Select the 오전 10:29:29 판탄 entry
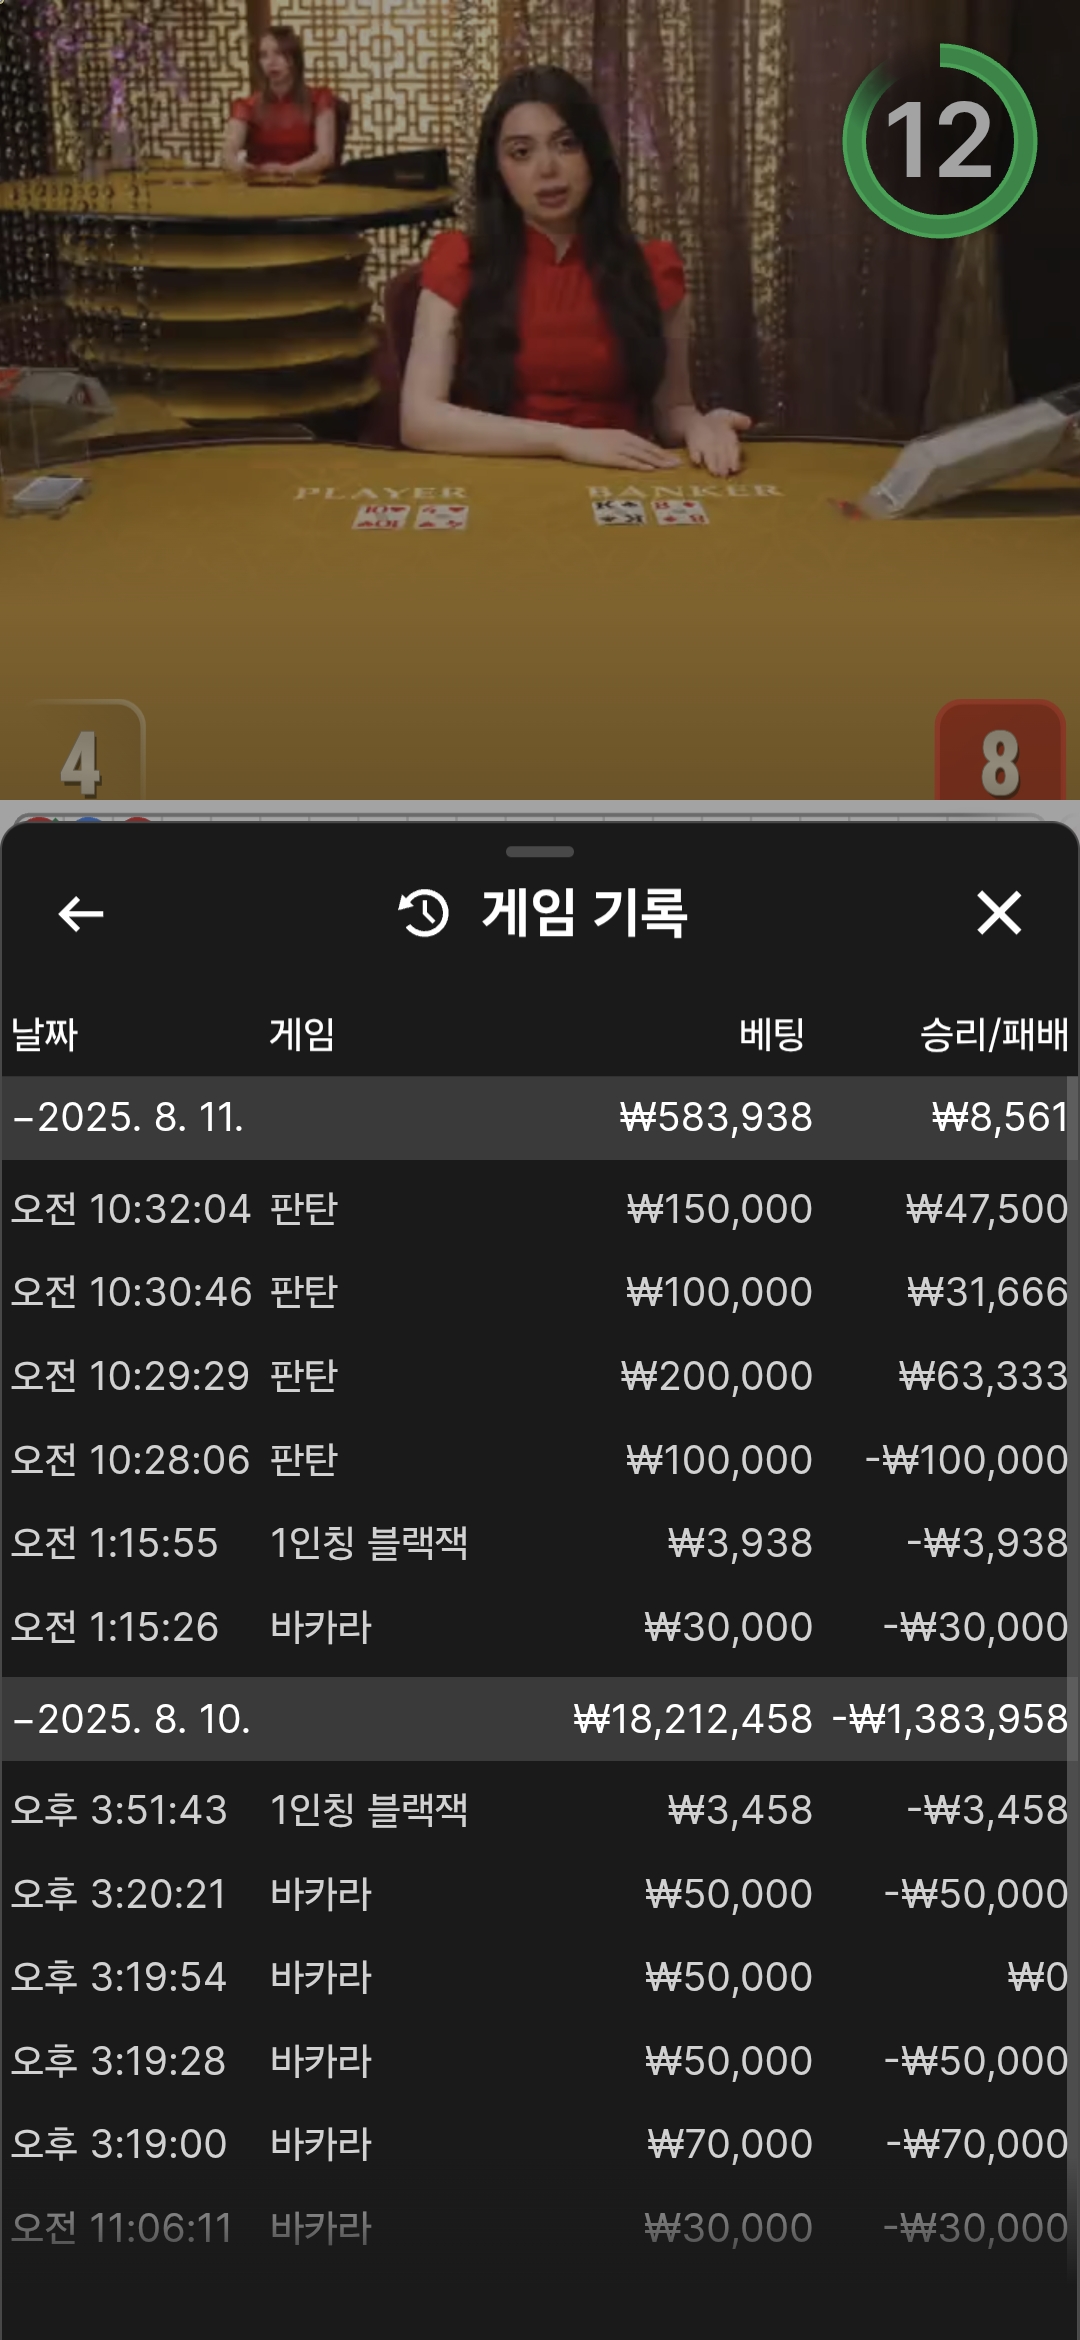Viewport: 1080px width, 2340px height. 540,1376
